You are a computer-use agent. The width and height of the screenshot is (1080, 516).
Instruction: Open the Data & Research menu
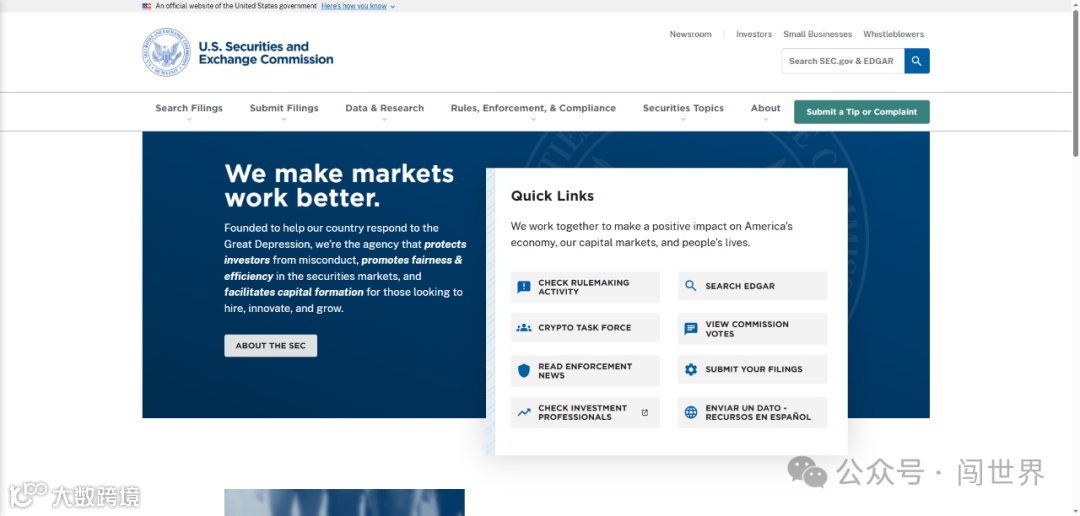[384, 108]
